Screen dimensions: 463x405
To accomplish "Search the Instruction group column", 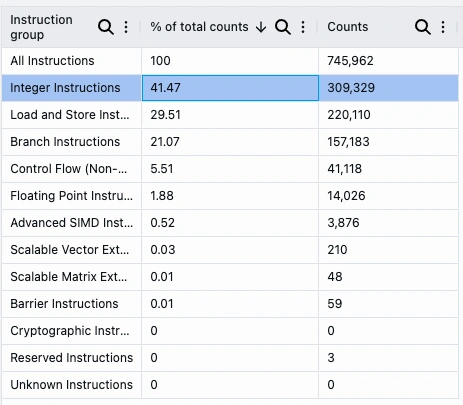I will [x=106, y=27].
